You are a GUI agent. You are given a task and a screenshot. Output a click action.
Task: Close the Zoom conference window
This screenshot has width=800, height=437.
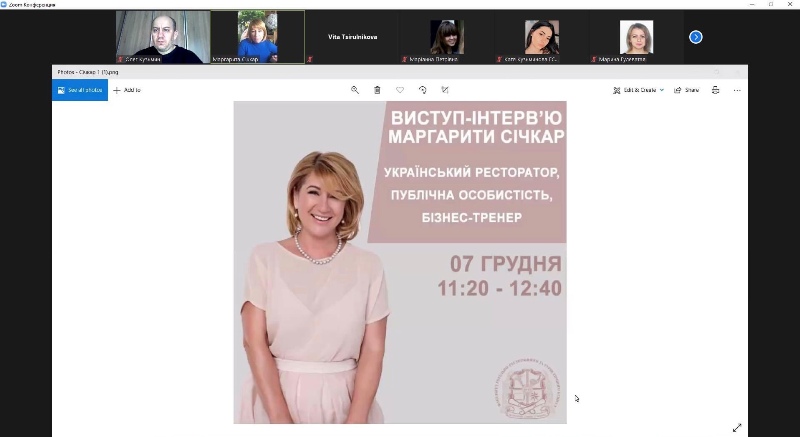[x=790, y=4]
